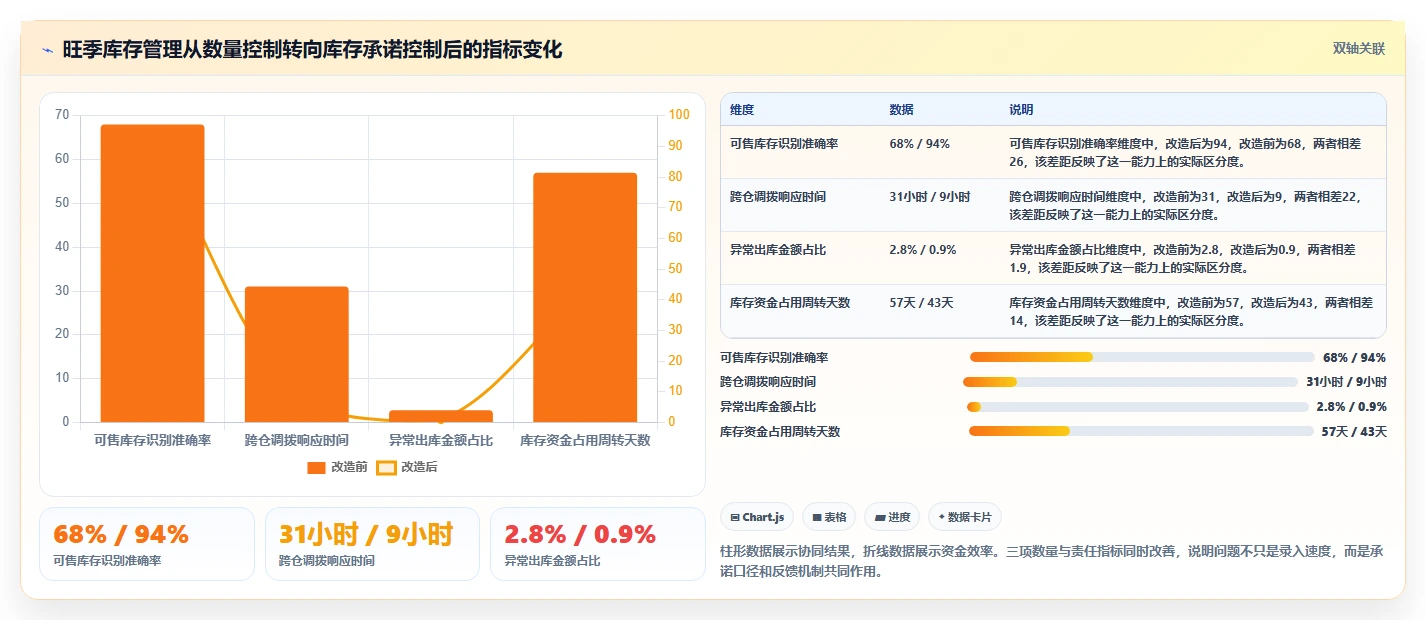1426x620 pixels.
Task: Click table value 31小时 / 9小时
Action: coord(929,197)
